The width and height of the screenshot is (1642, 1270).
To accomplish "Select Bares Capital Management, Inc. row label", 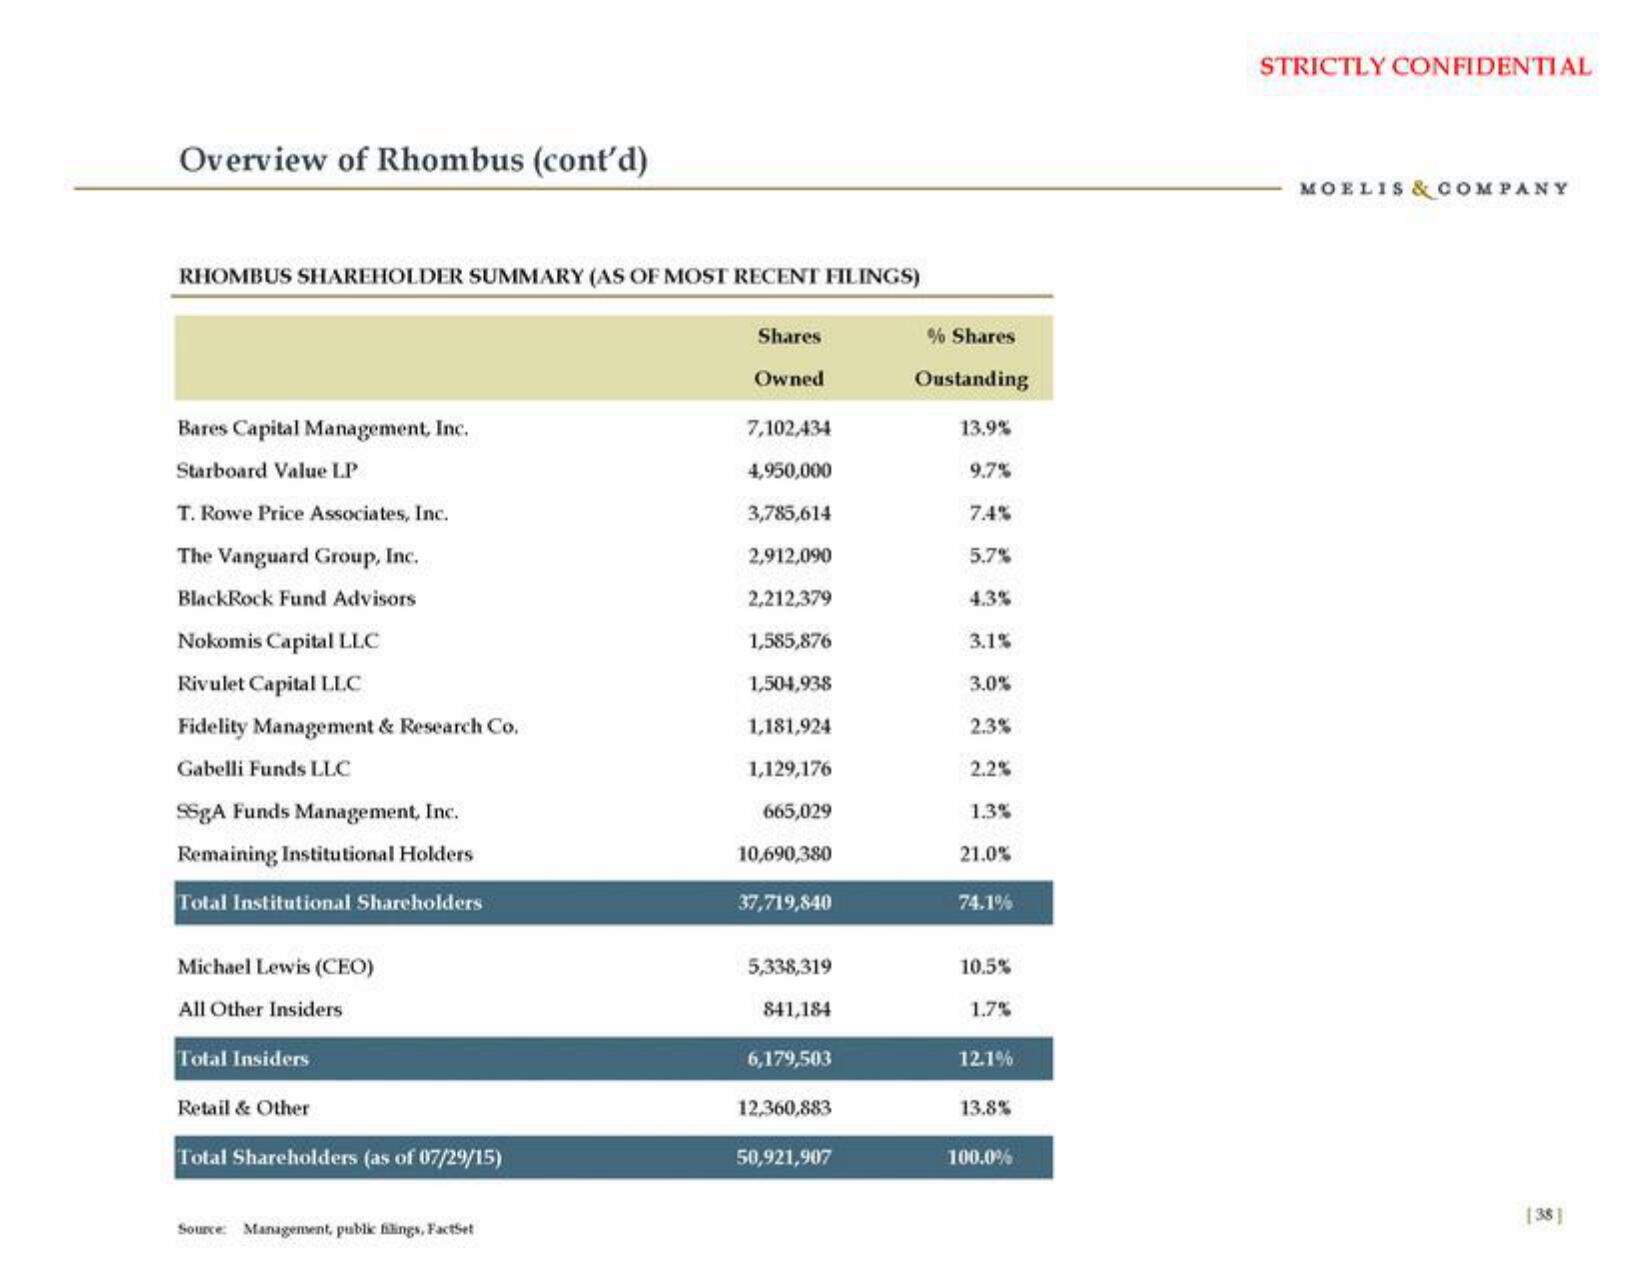I will (322, 428).
